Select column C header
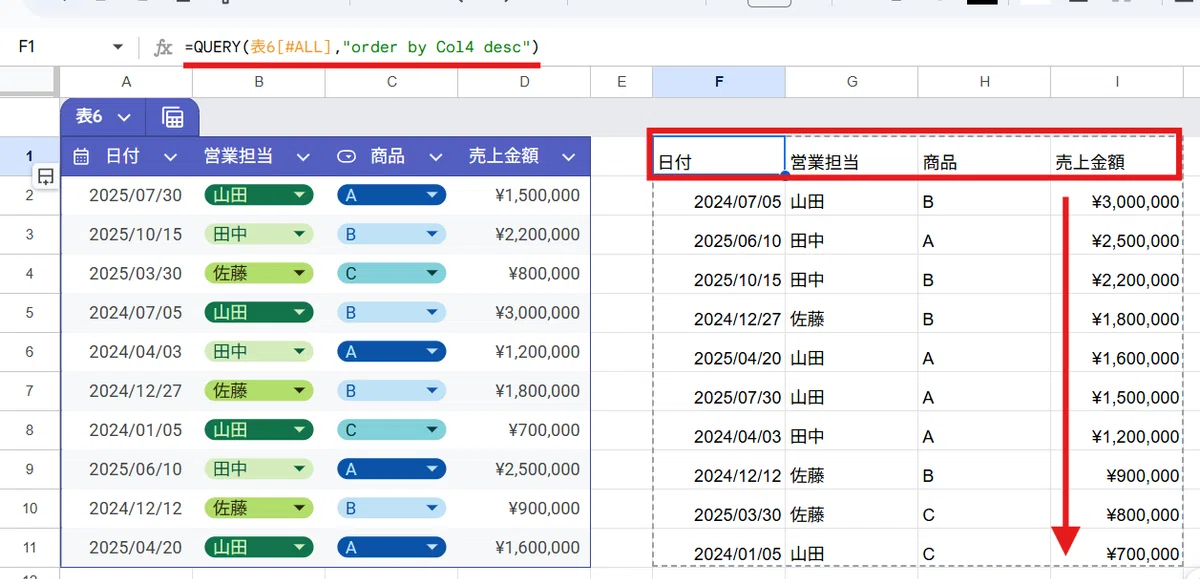Image resolution: width=1200 pixels, height=579 pixels. [x=392, y=82]
